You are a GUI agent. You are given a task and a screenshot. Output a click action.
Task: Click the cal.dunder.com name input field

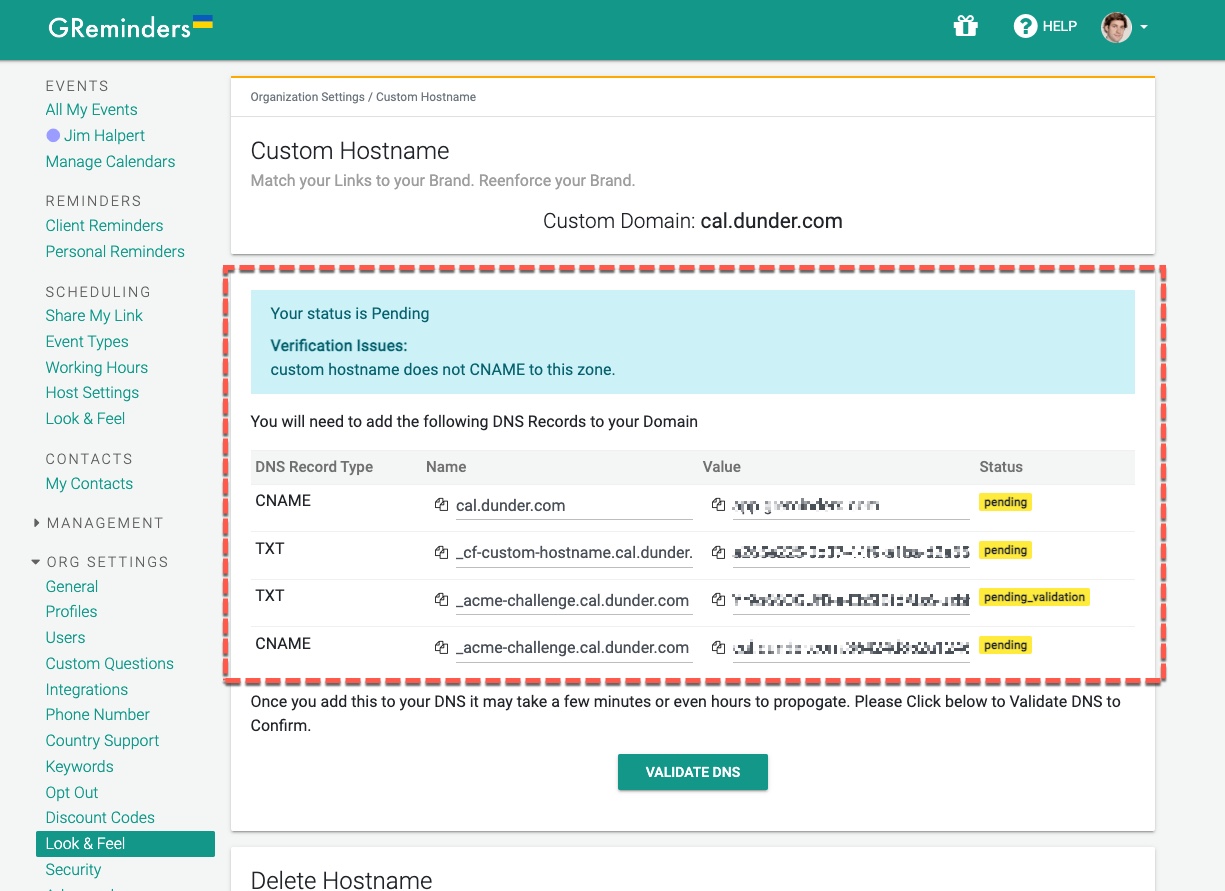tap(575, 505)
